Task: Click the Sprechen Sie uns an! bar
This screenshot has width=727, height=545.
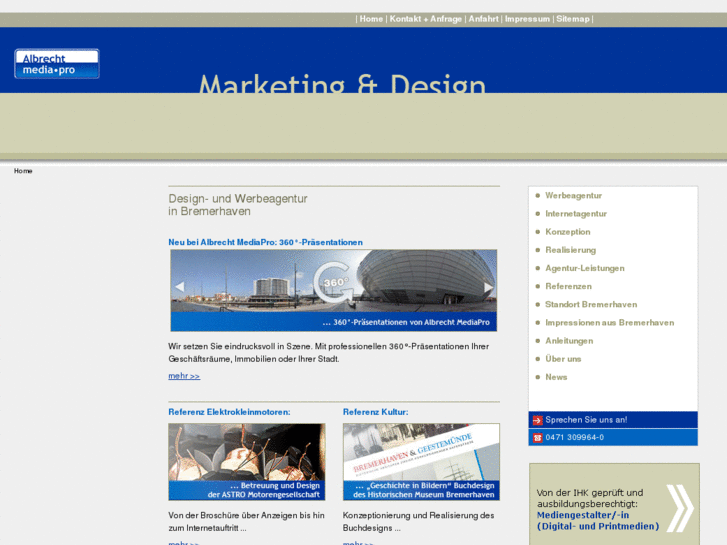Action: pos(613,420)
